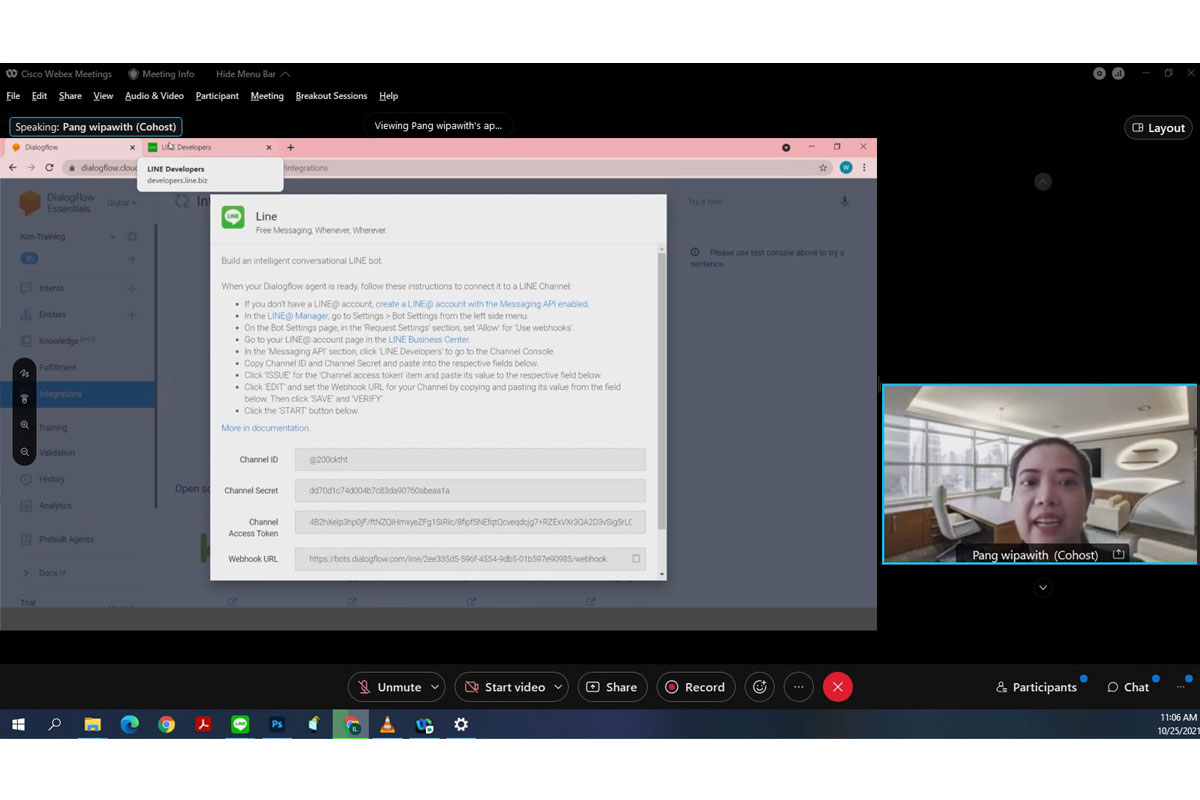Viewport: 1200px width, 800px height.
Task: Open LINE app from the taskbar
Action: 240,725
